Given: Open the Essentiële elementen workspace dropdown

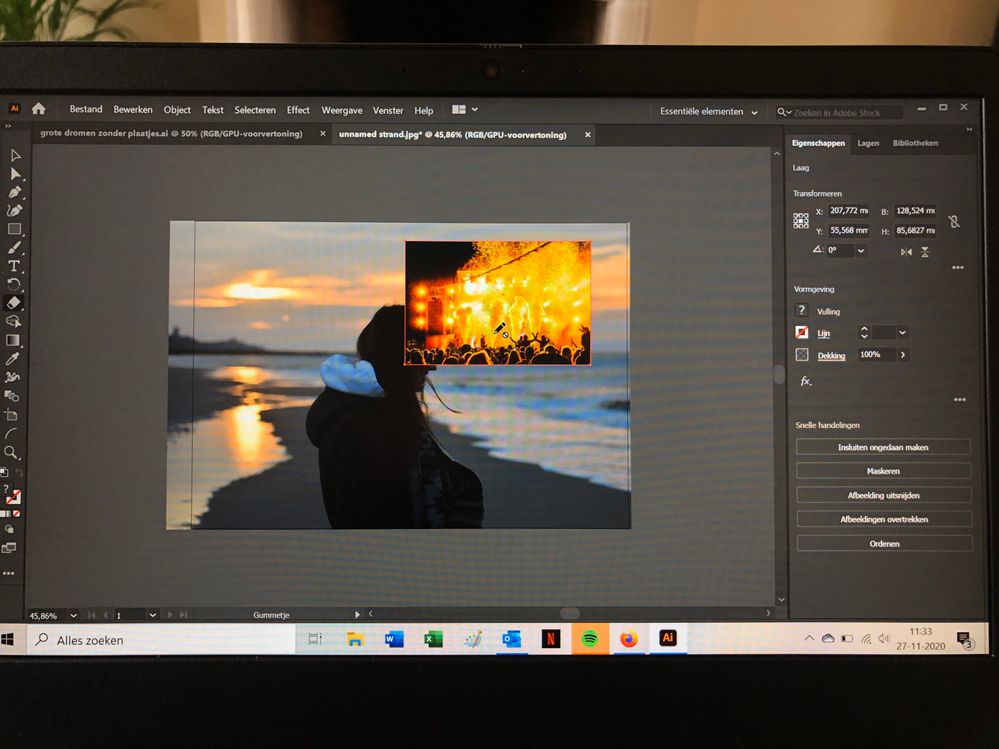Looking at the screenshot, I should [708, 112].
